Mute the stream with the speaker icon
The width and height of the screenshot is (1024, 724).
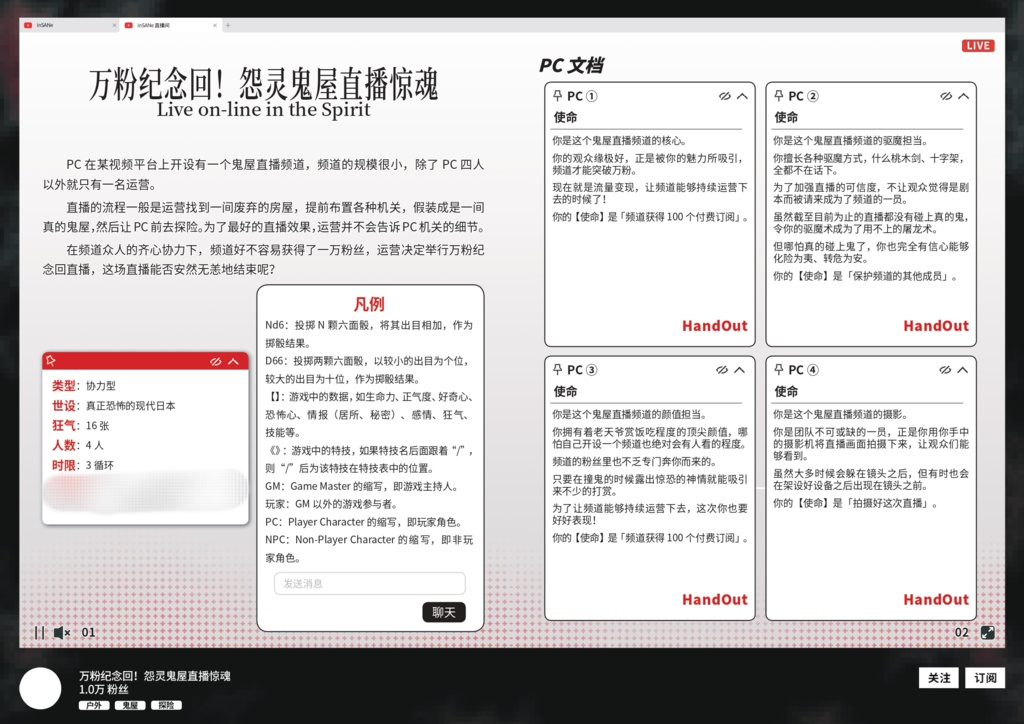tap(60, 632)
